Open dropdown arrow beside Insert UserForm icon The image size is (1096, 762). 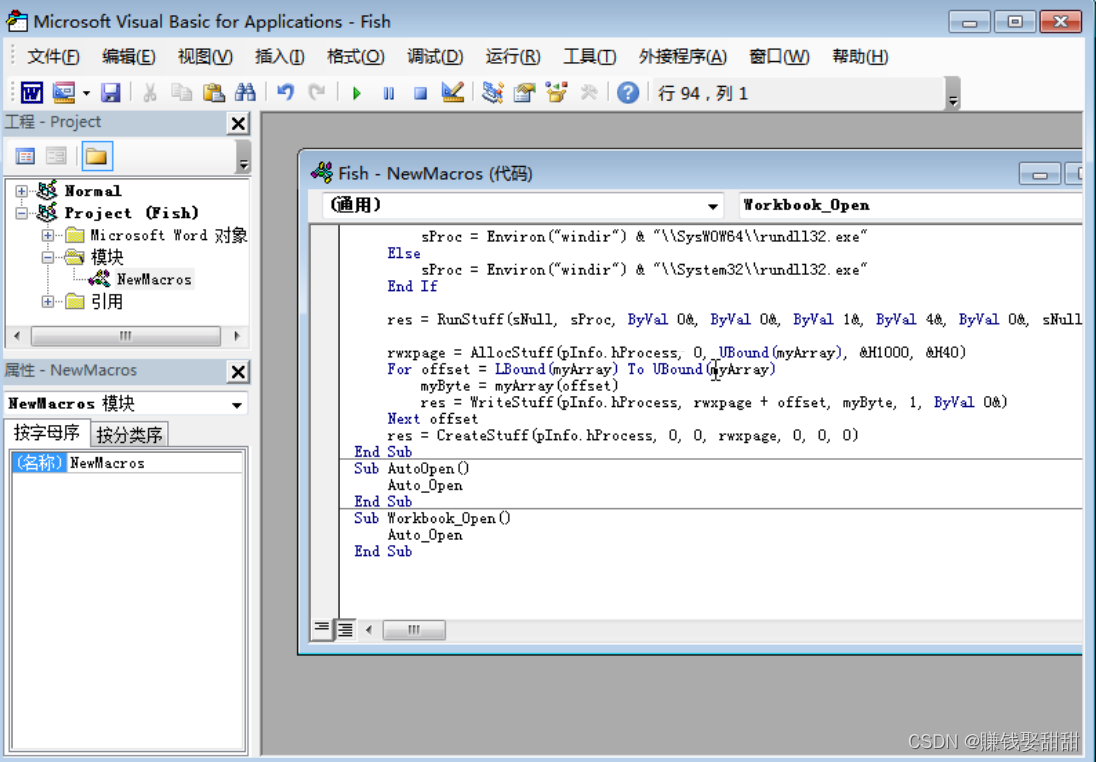click(x=86, y=93)
